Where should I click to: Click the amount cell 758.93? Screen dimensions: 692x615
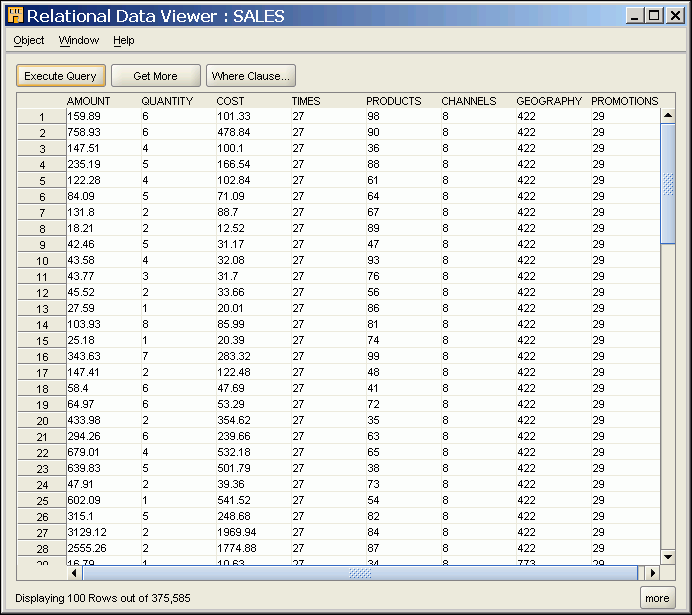coord(104,132)
